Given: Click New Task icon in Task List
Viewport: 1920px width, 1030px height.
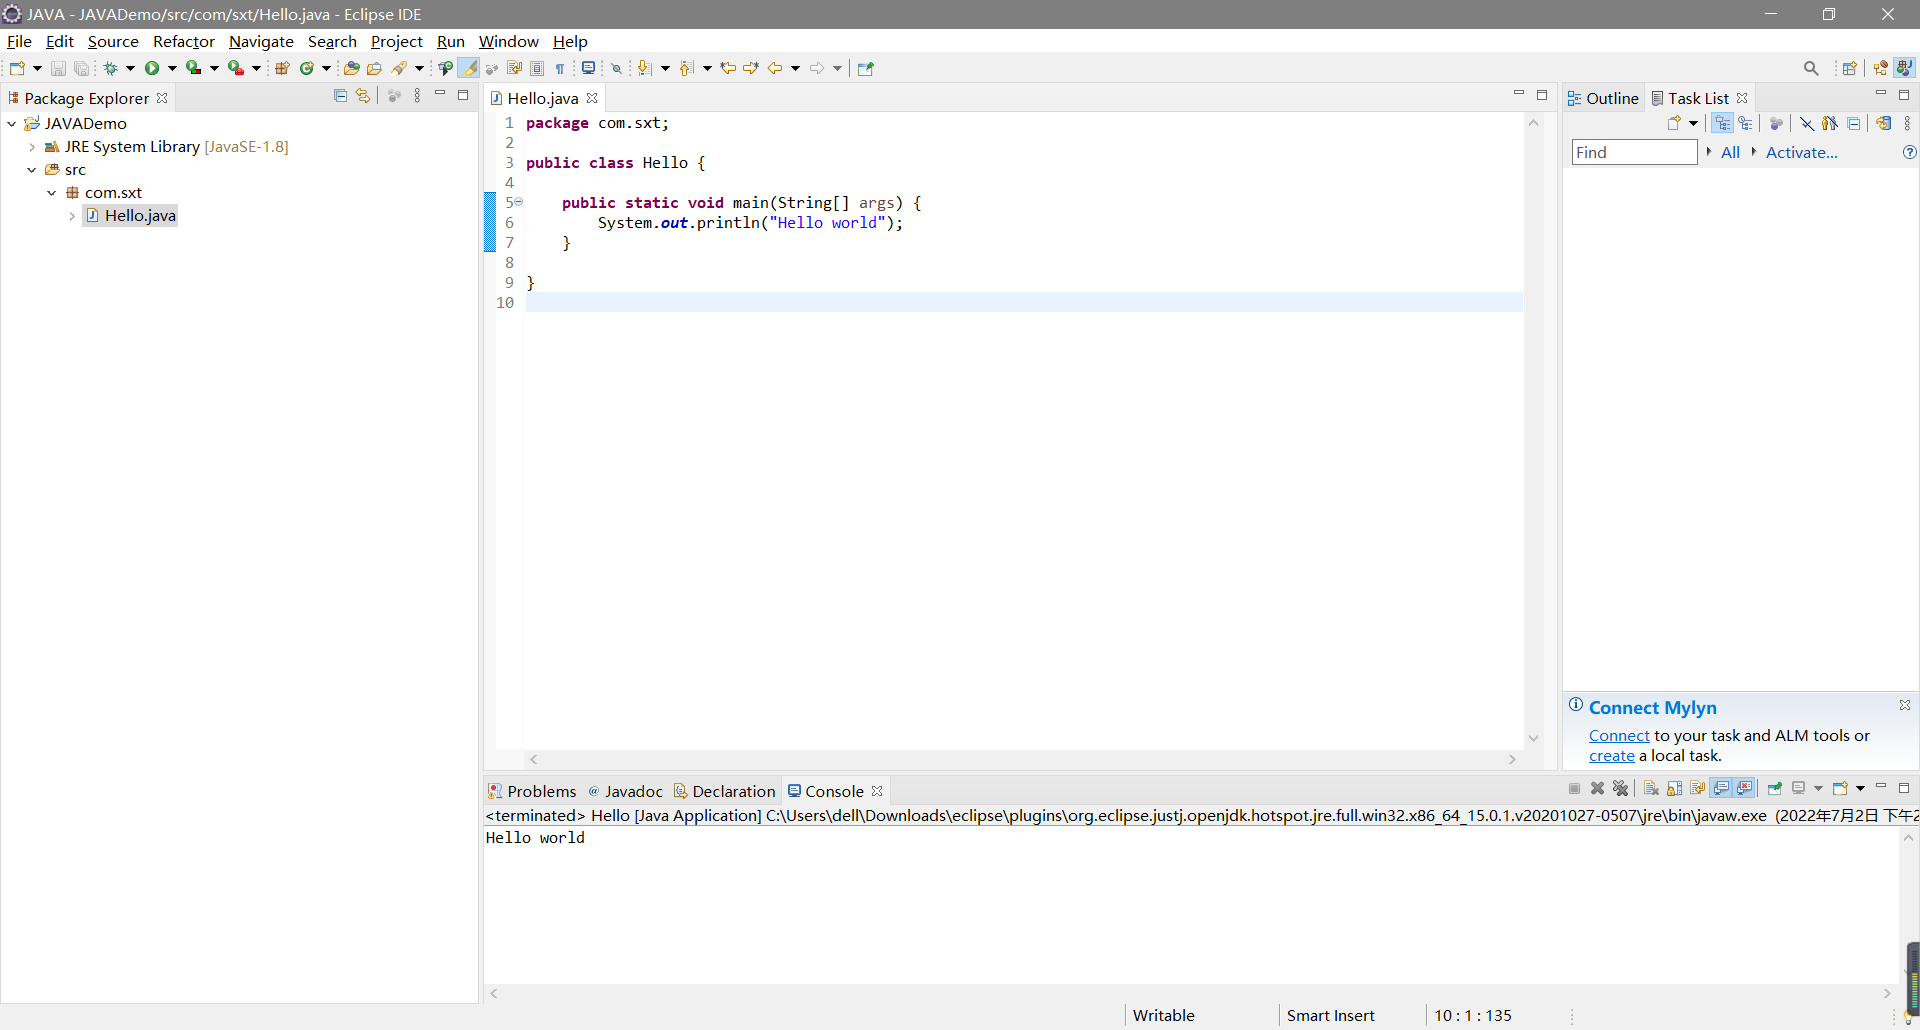Looking at the screenshot, I should (x=1674, y=123).
